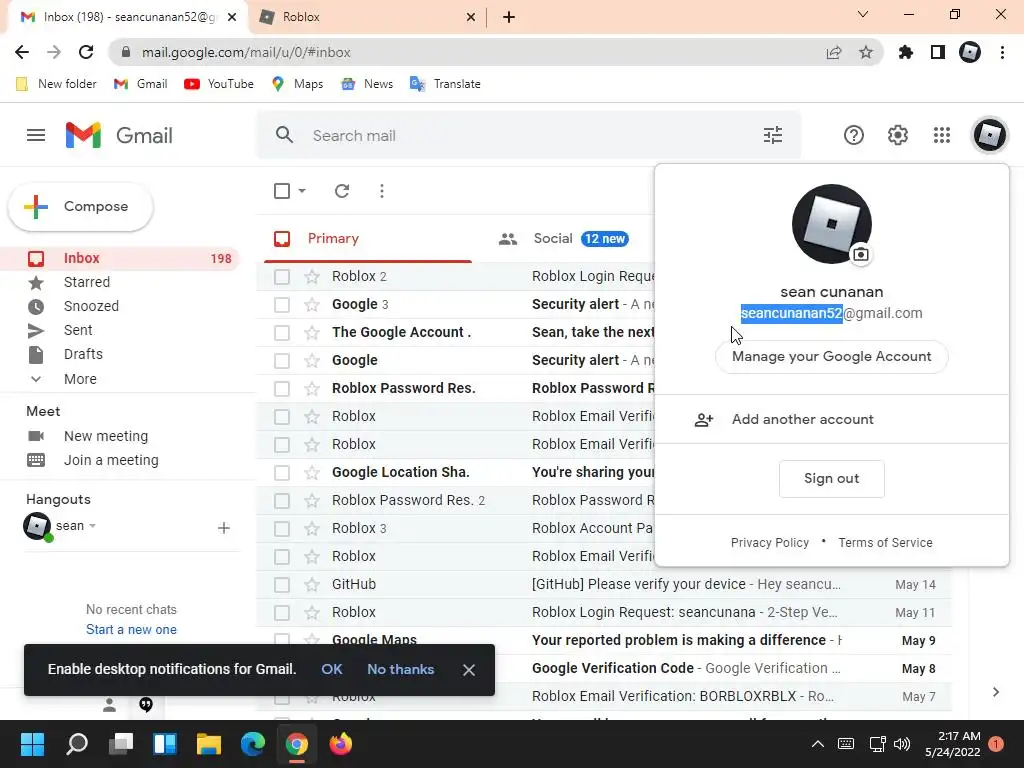Sign out of the Google account
1024x768 pixels.
click(x=831, y=479)
